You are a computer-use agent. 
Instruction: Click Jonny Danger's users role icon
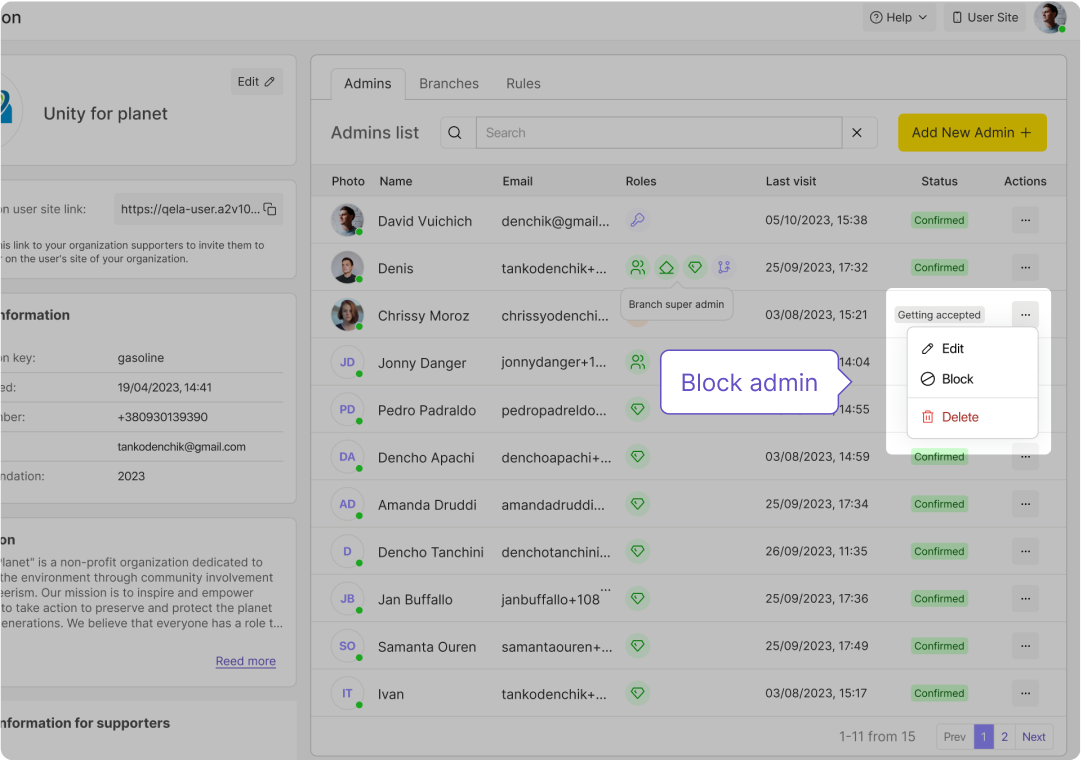coord(637,362)
